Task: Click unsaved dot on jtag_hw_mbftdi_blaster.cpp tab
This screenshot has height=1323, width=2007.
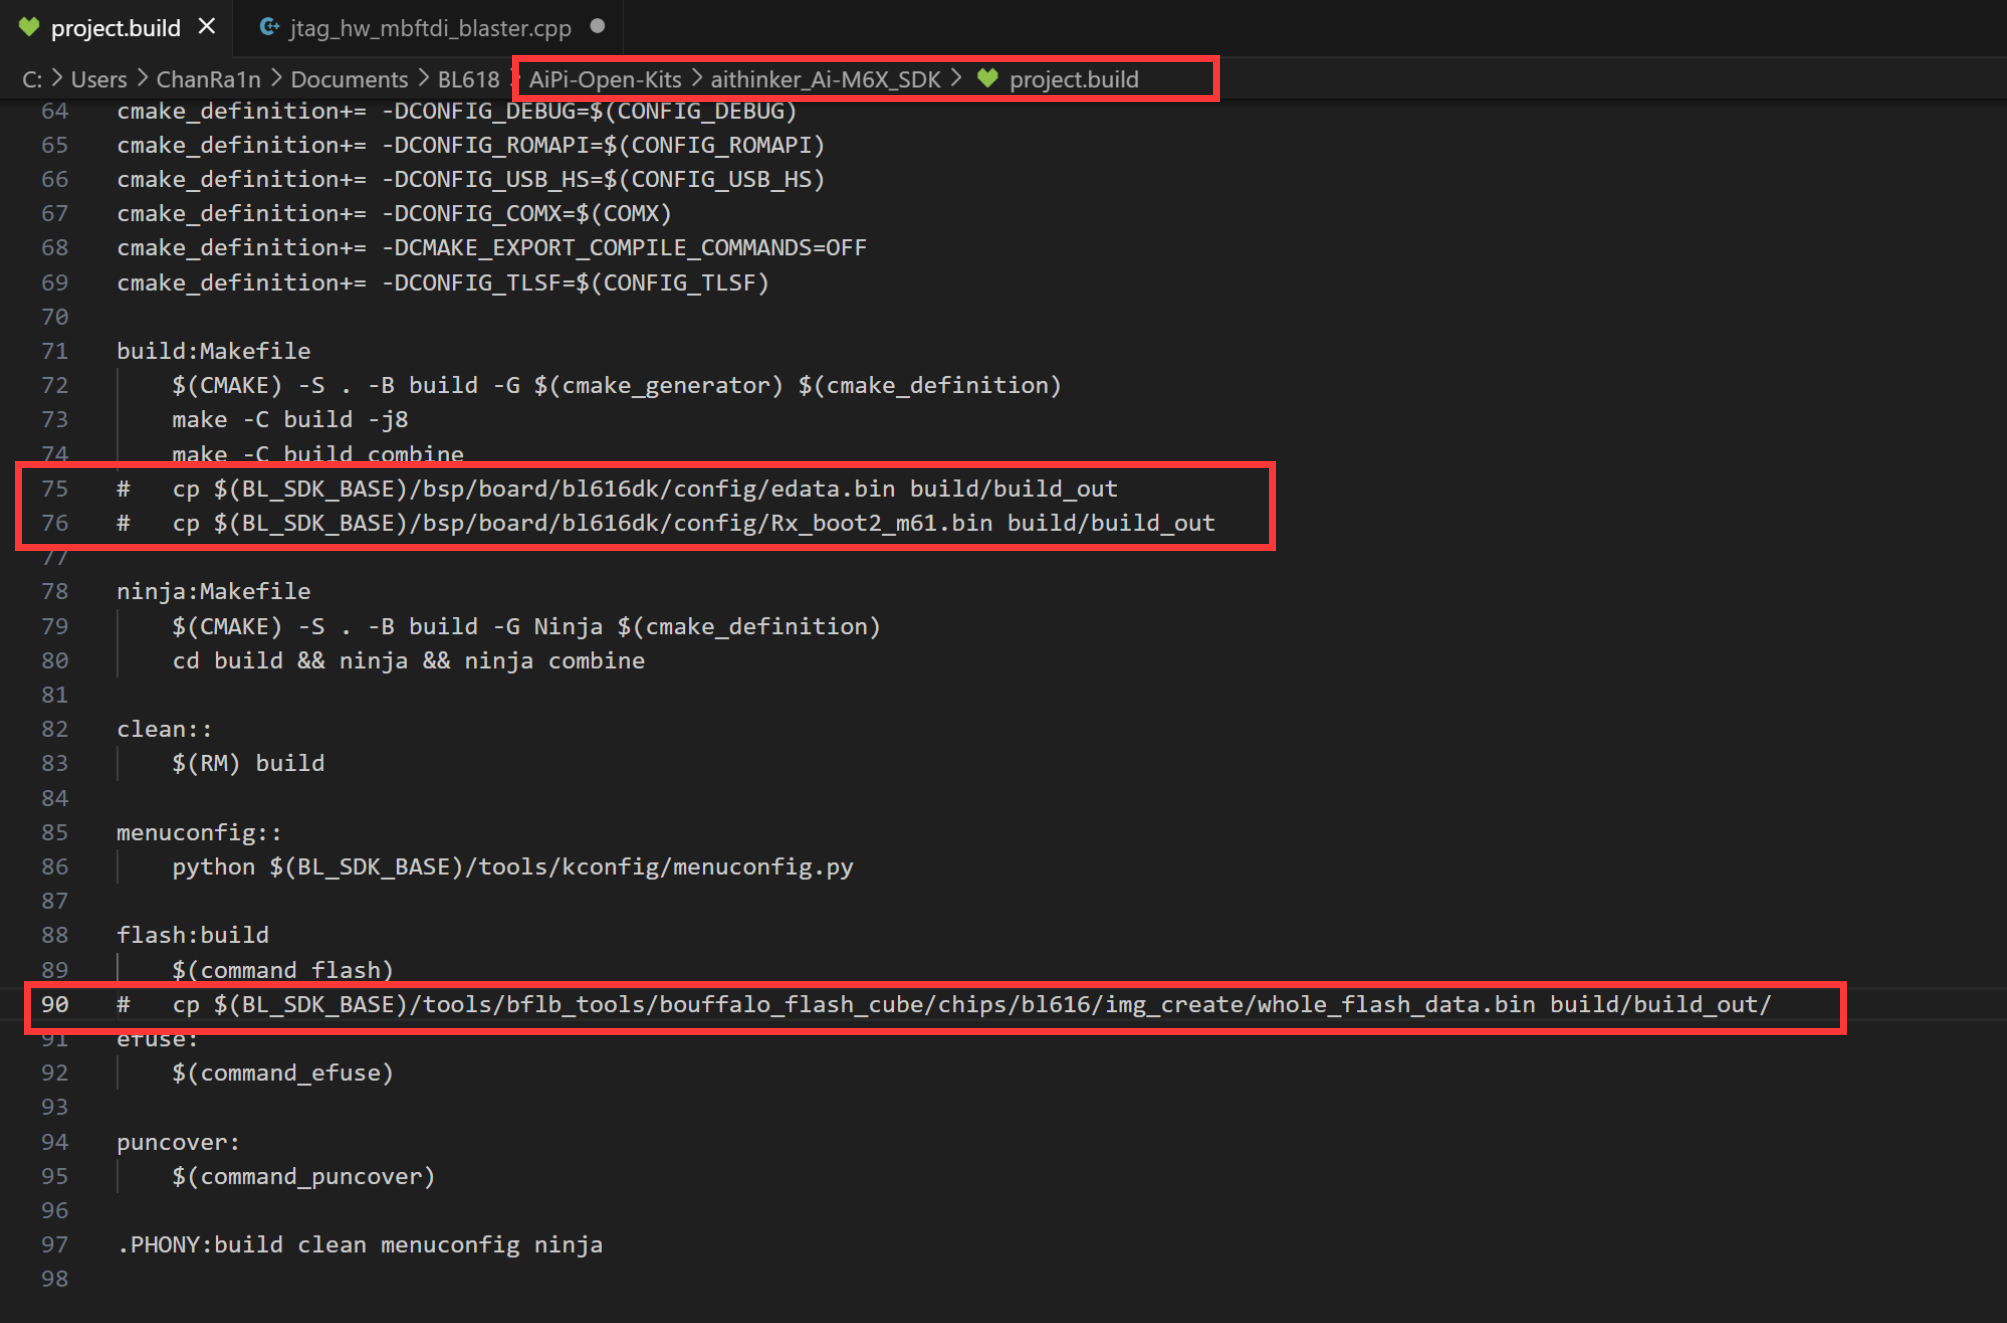Action: 597,27
